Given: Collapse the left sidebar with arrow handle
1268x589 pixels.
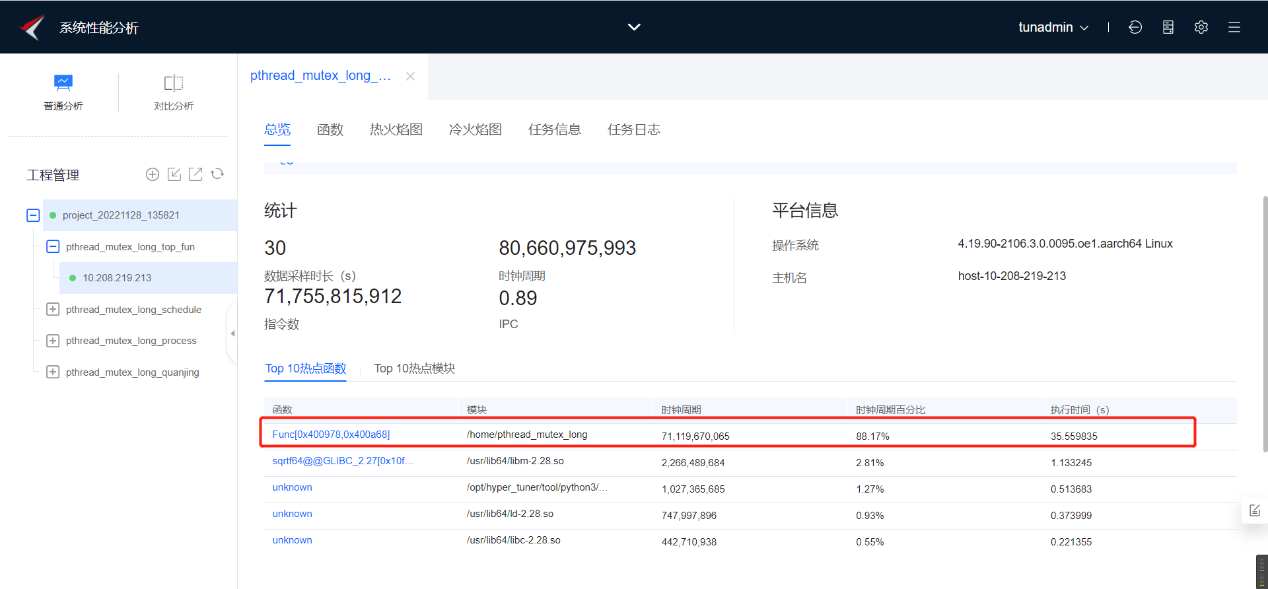Looking at the screenshot, I should tap(232, 333).
